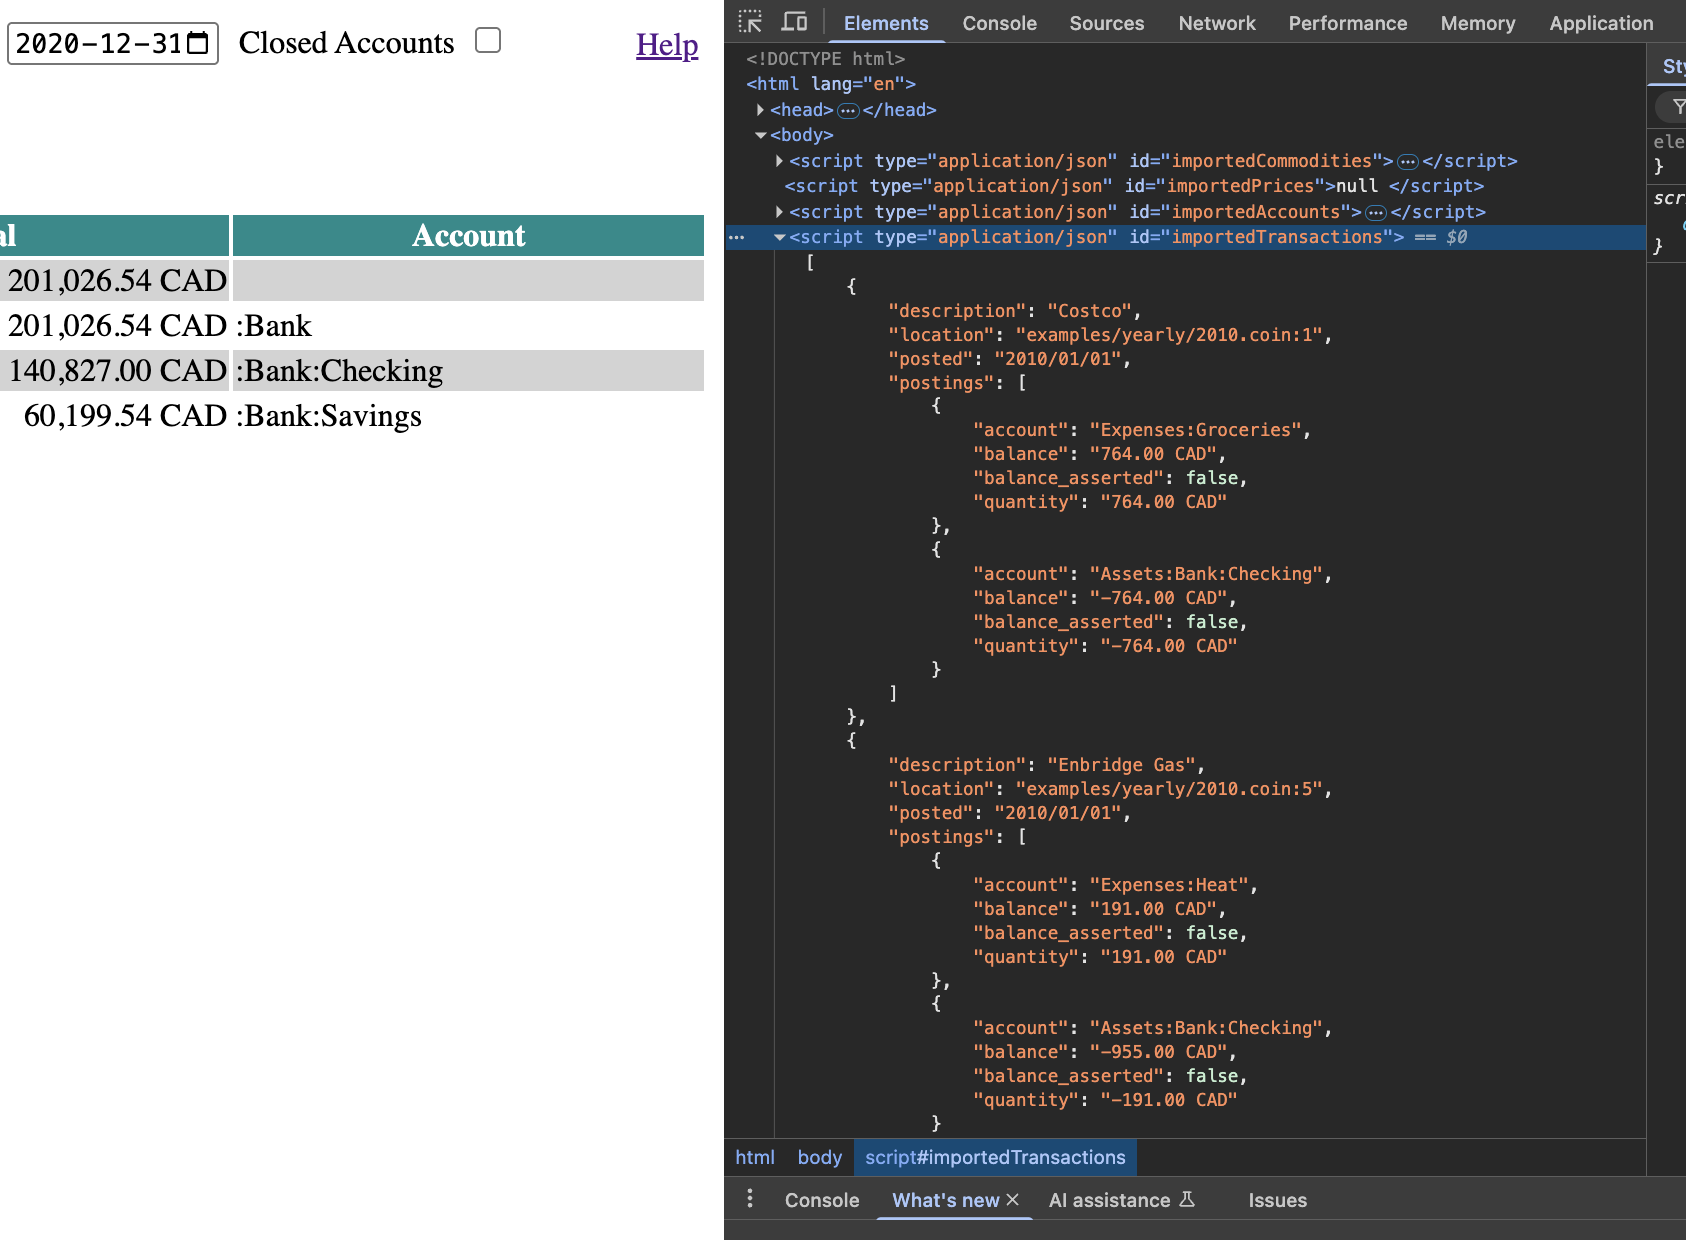
Task: Click the importedAccounts script ellipsis badge
Action: 1376,212
